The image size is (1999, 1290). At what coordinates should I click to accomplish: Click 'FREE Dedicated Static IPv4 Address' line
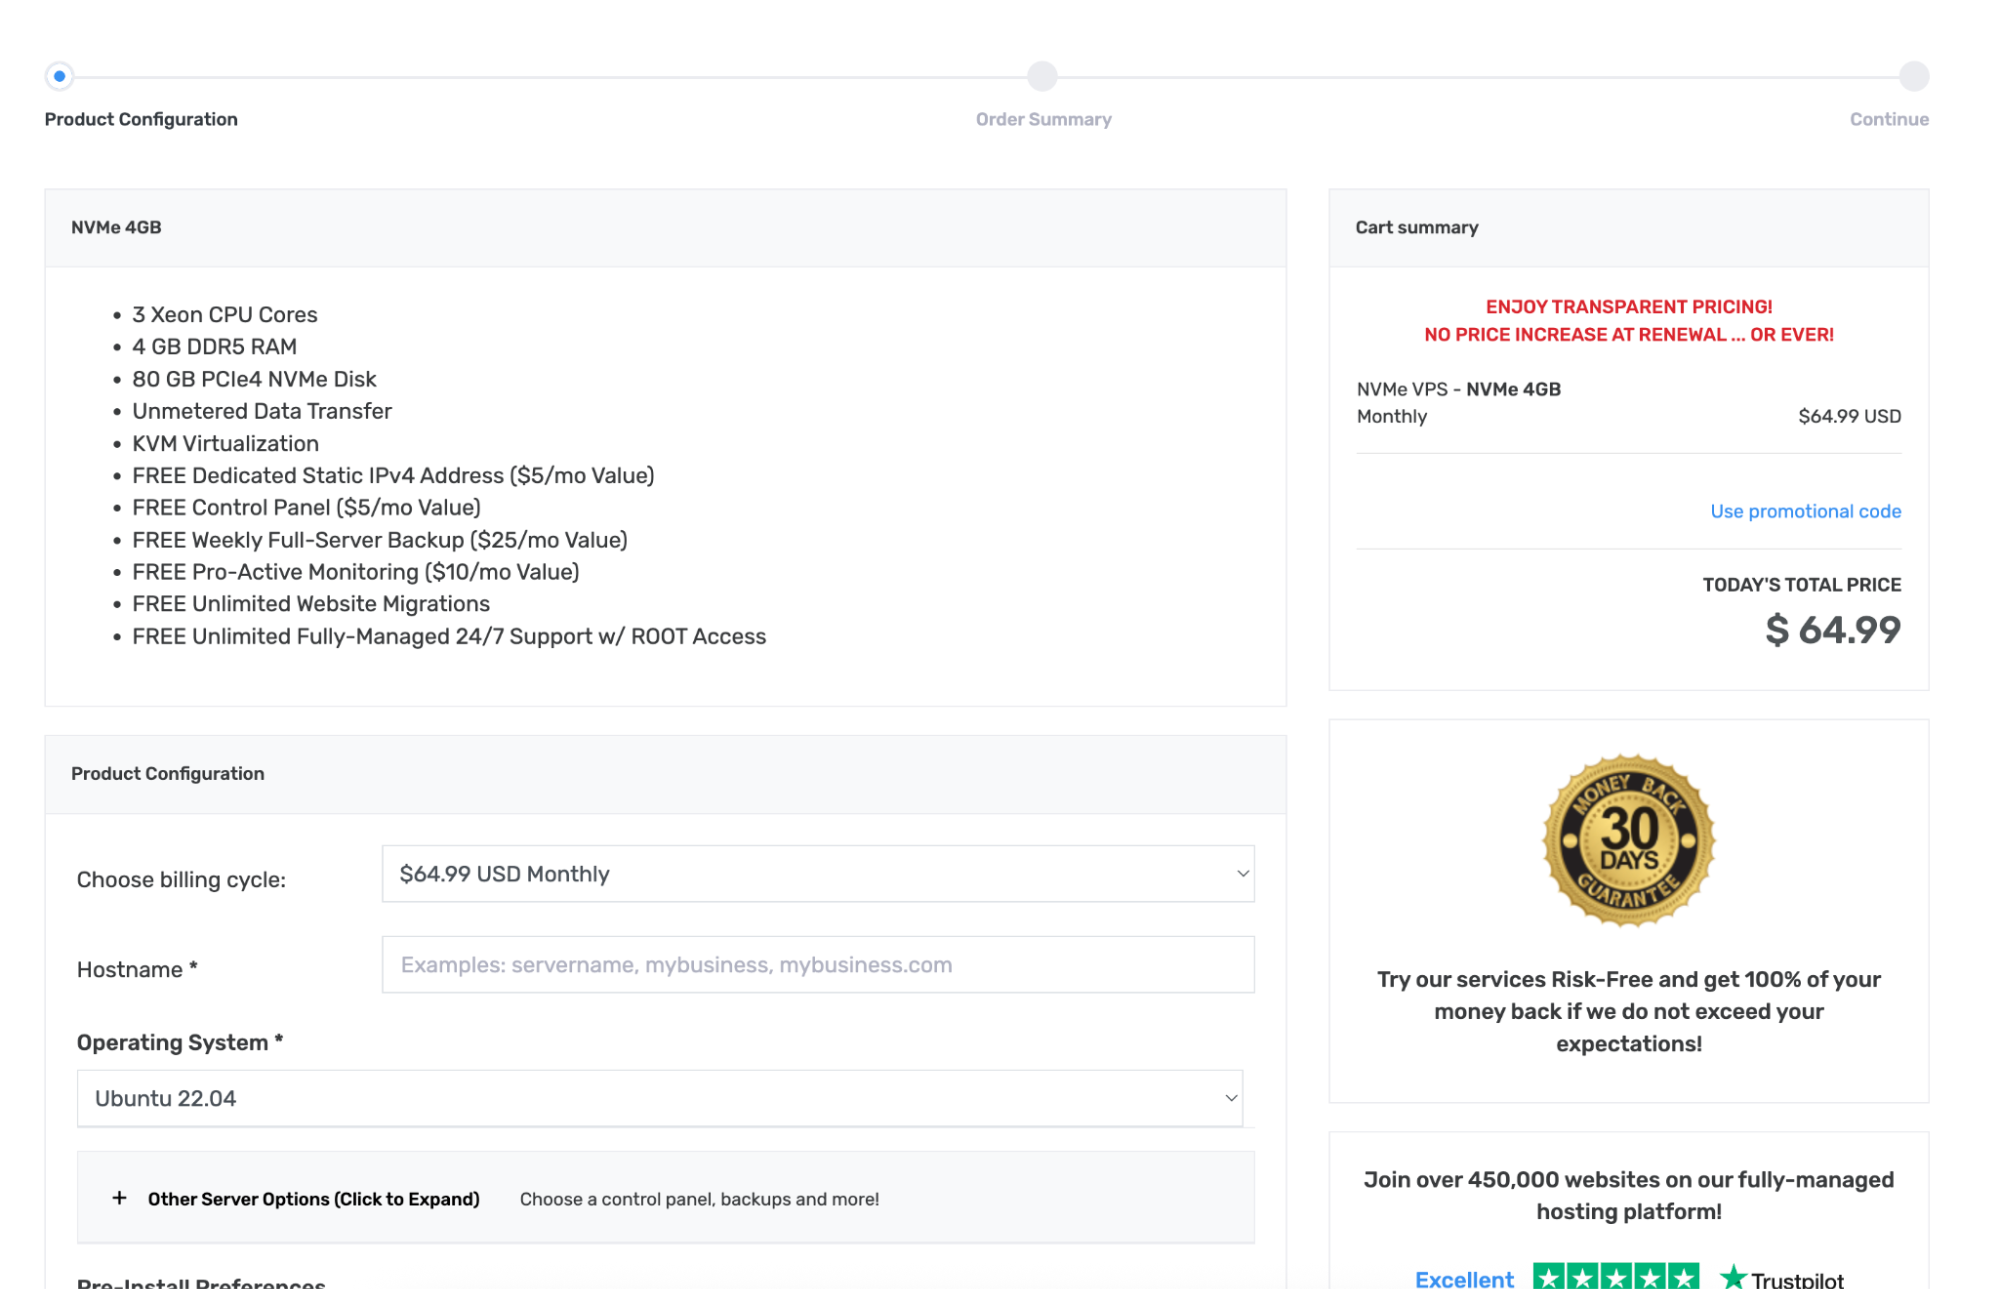point(393,475)
